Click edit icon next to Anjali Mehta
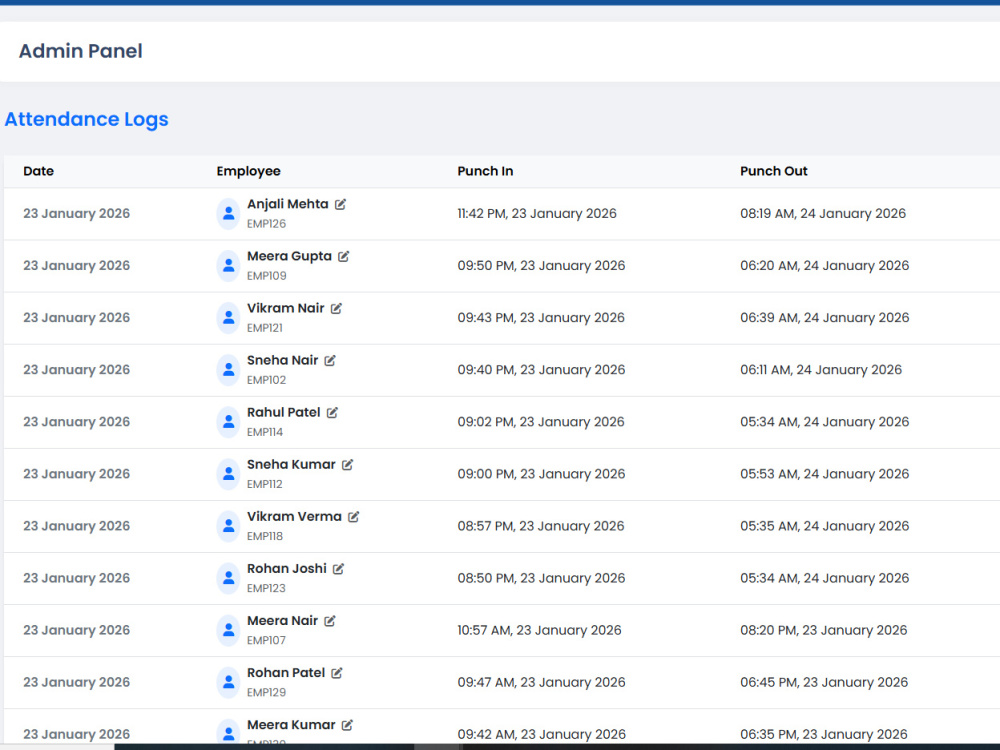This screenshot has height=750, width=1000. [341, 204]
